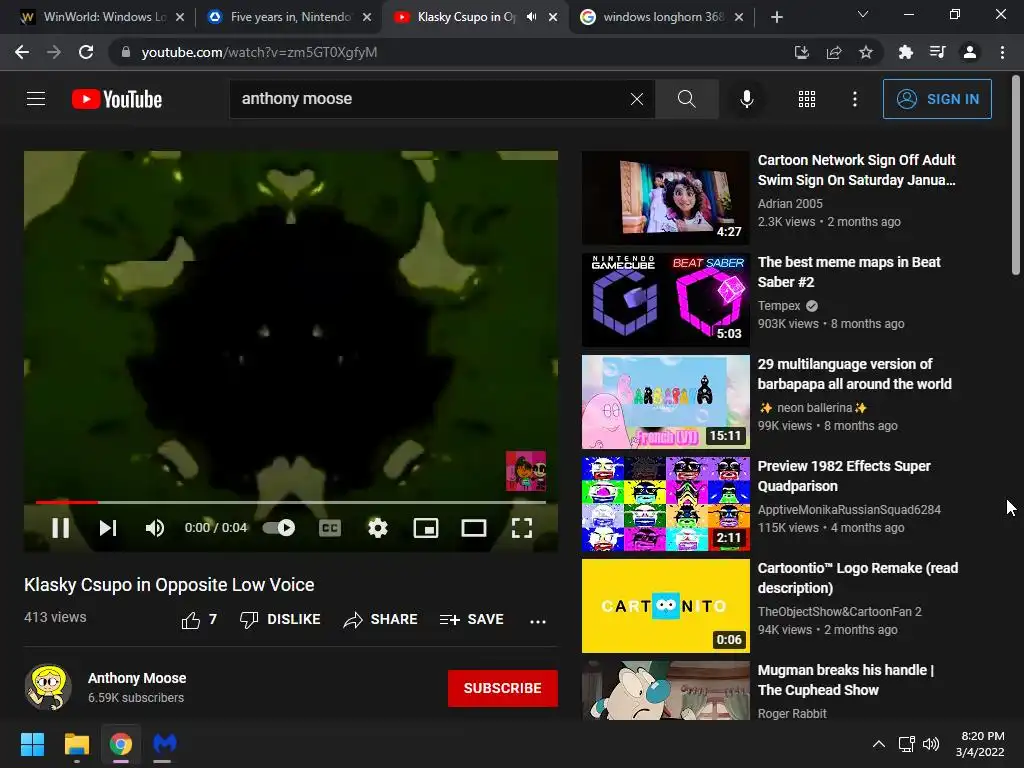Click the address bar URL

coord(259,52)
